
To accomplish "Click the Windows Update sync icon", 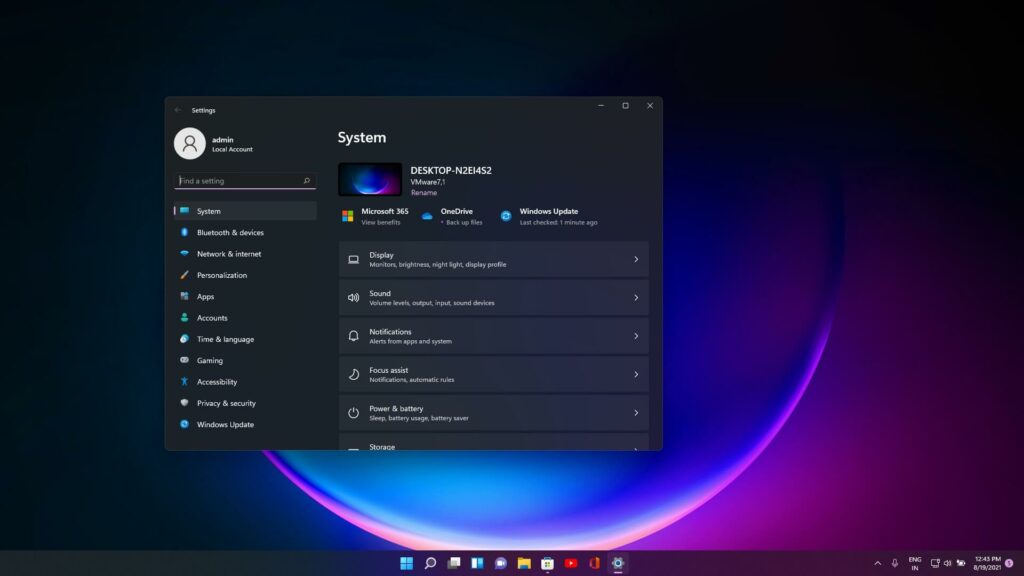I will coord(505,214).
